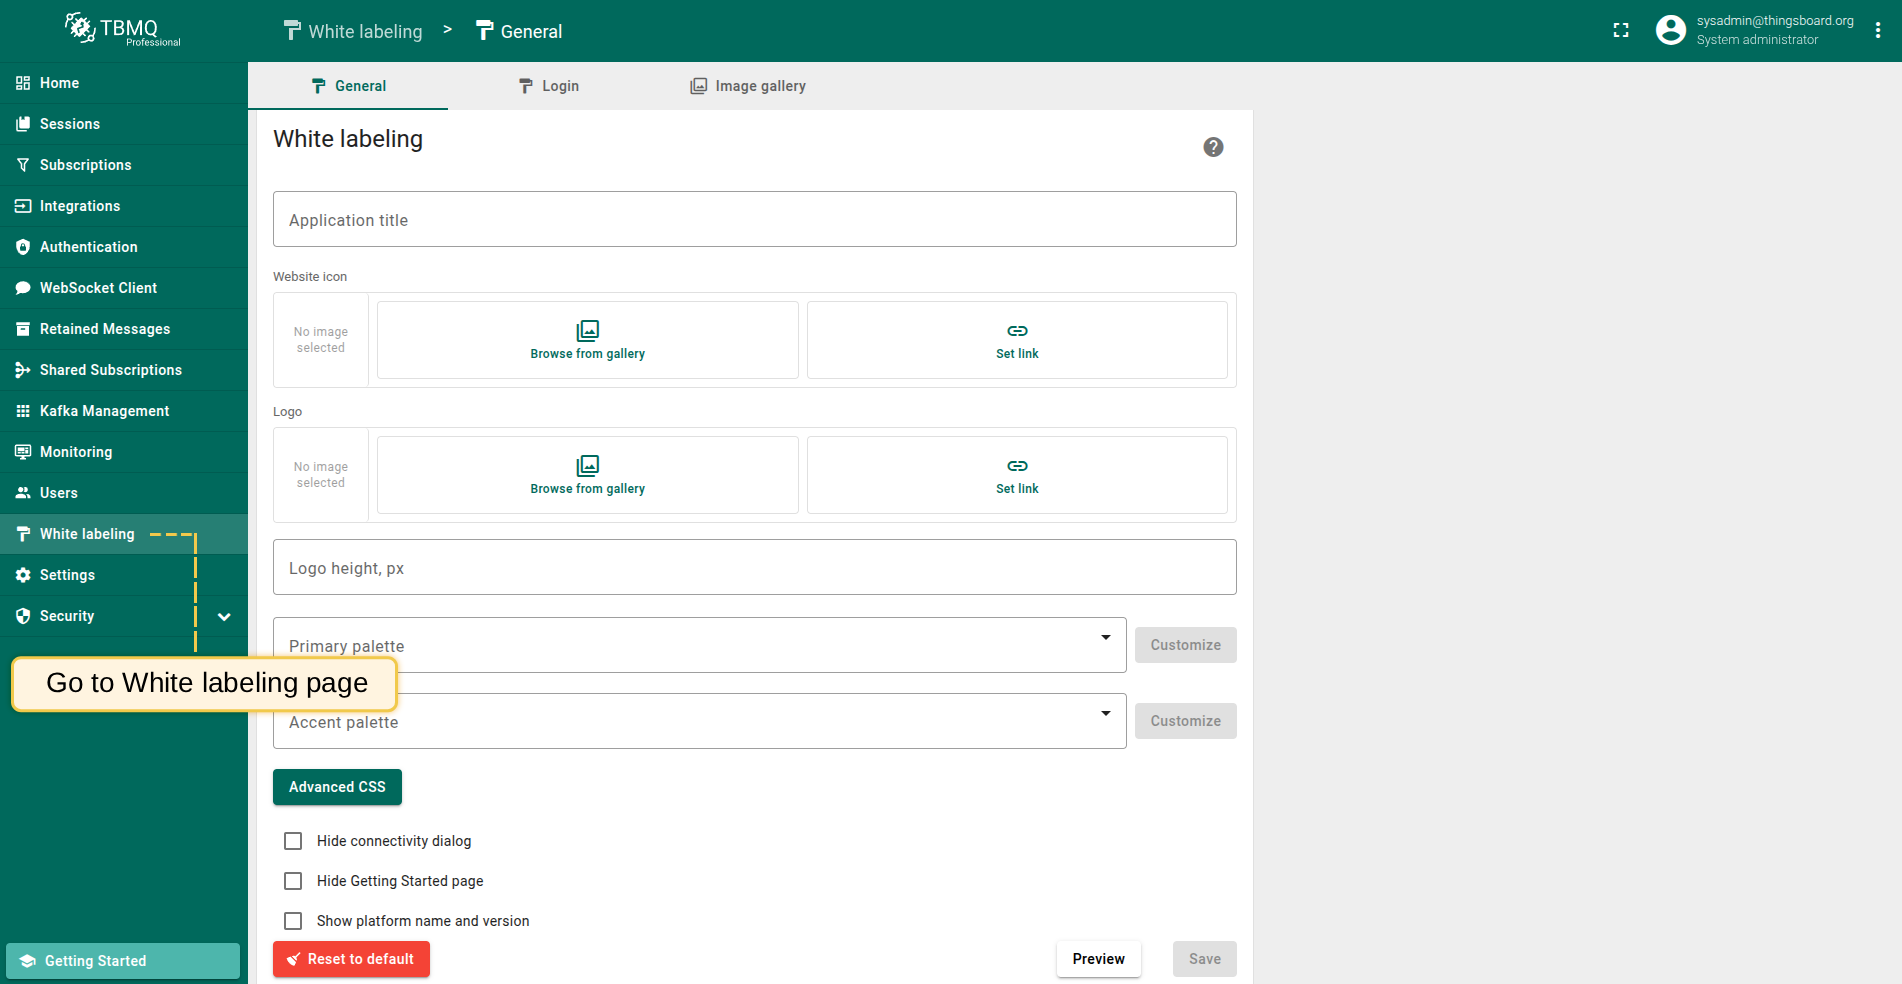Open WebSocket Client from the sidebar

click(98, 288)
